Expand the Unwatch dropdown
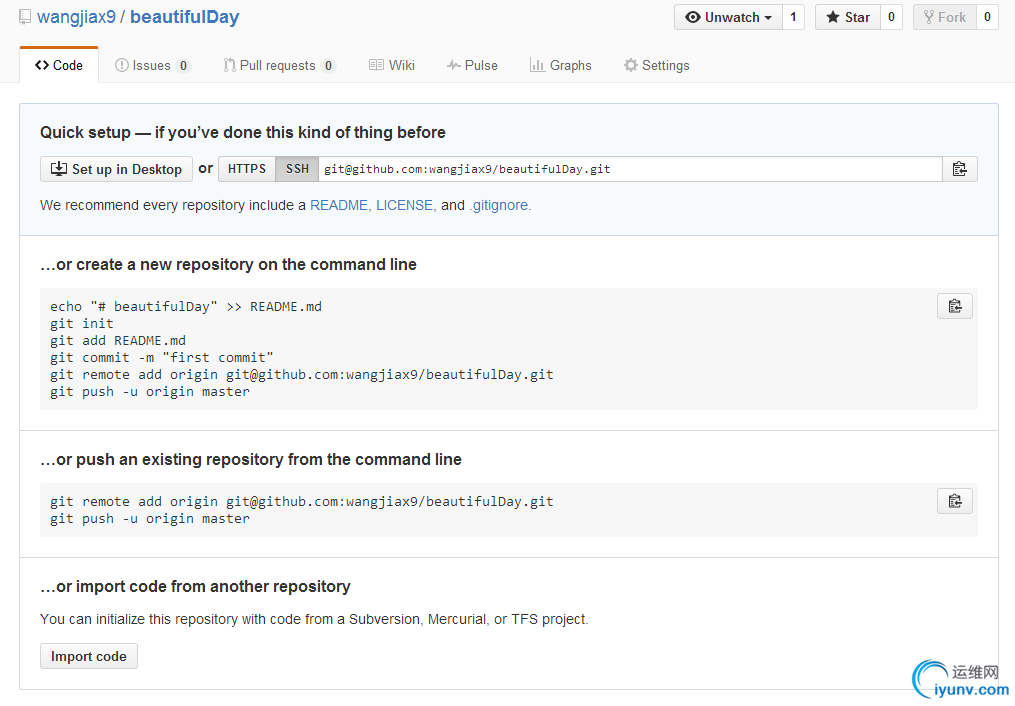The image size is (1015, 706). (728, 17)
